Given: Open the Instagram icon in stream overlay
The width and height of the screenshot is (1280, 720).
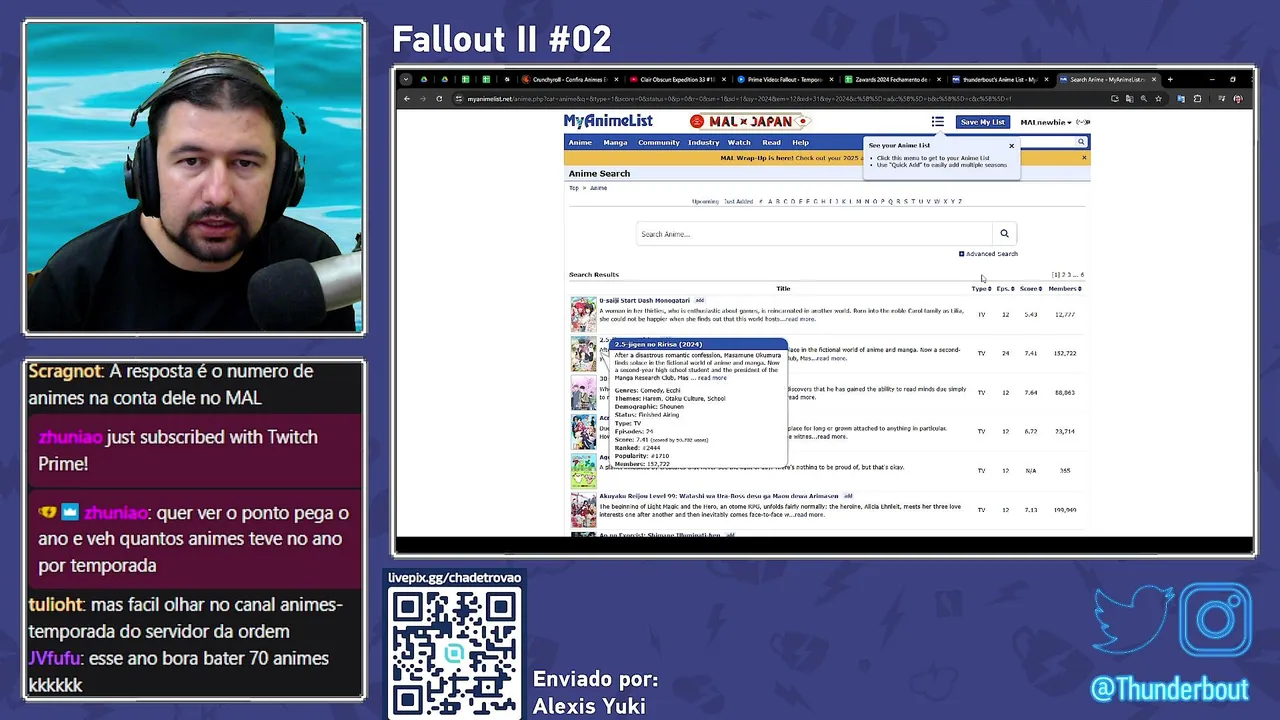Looking at the screenshot, I should 1216,620.
